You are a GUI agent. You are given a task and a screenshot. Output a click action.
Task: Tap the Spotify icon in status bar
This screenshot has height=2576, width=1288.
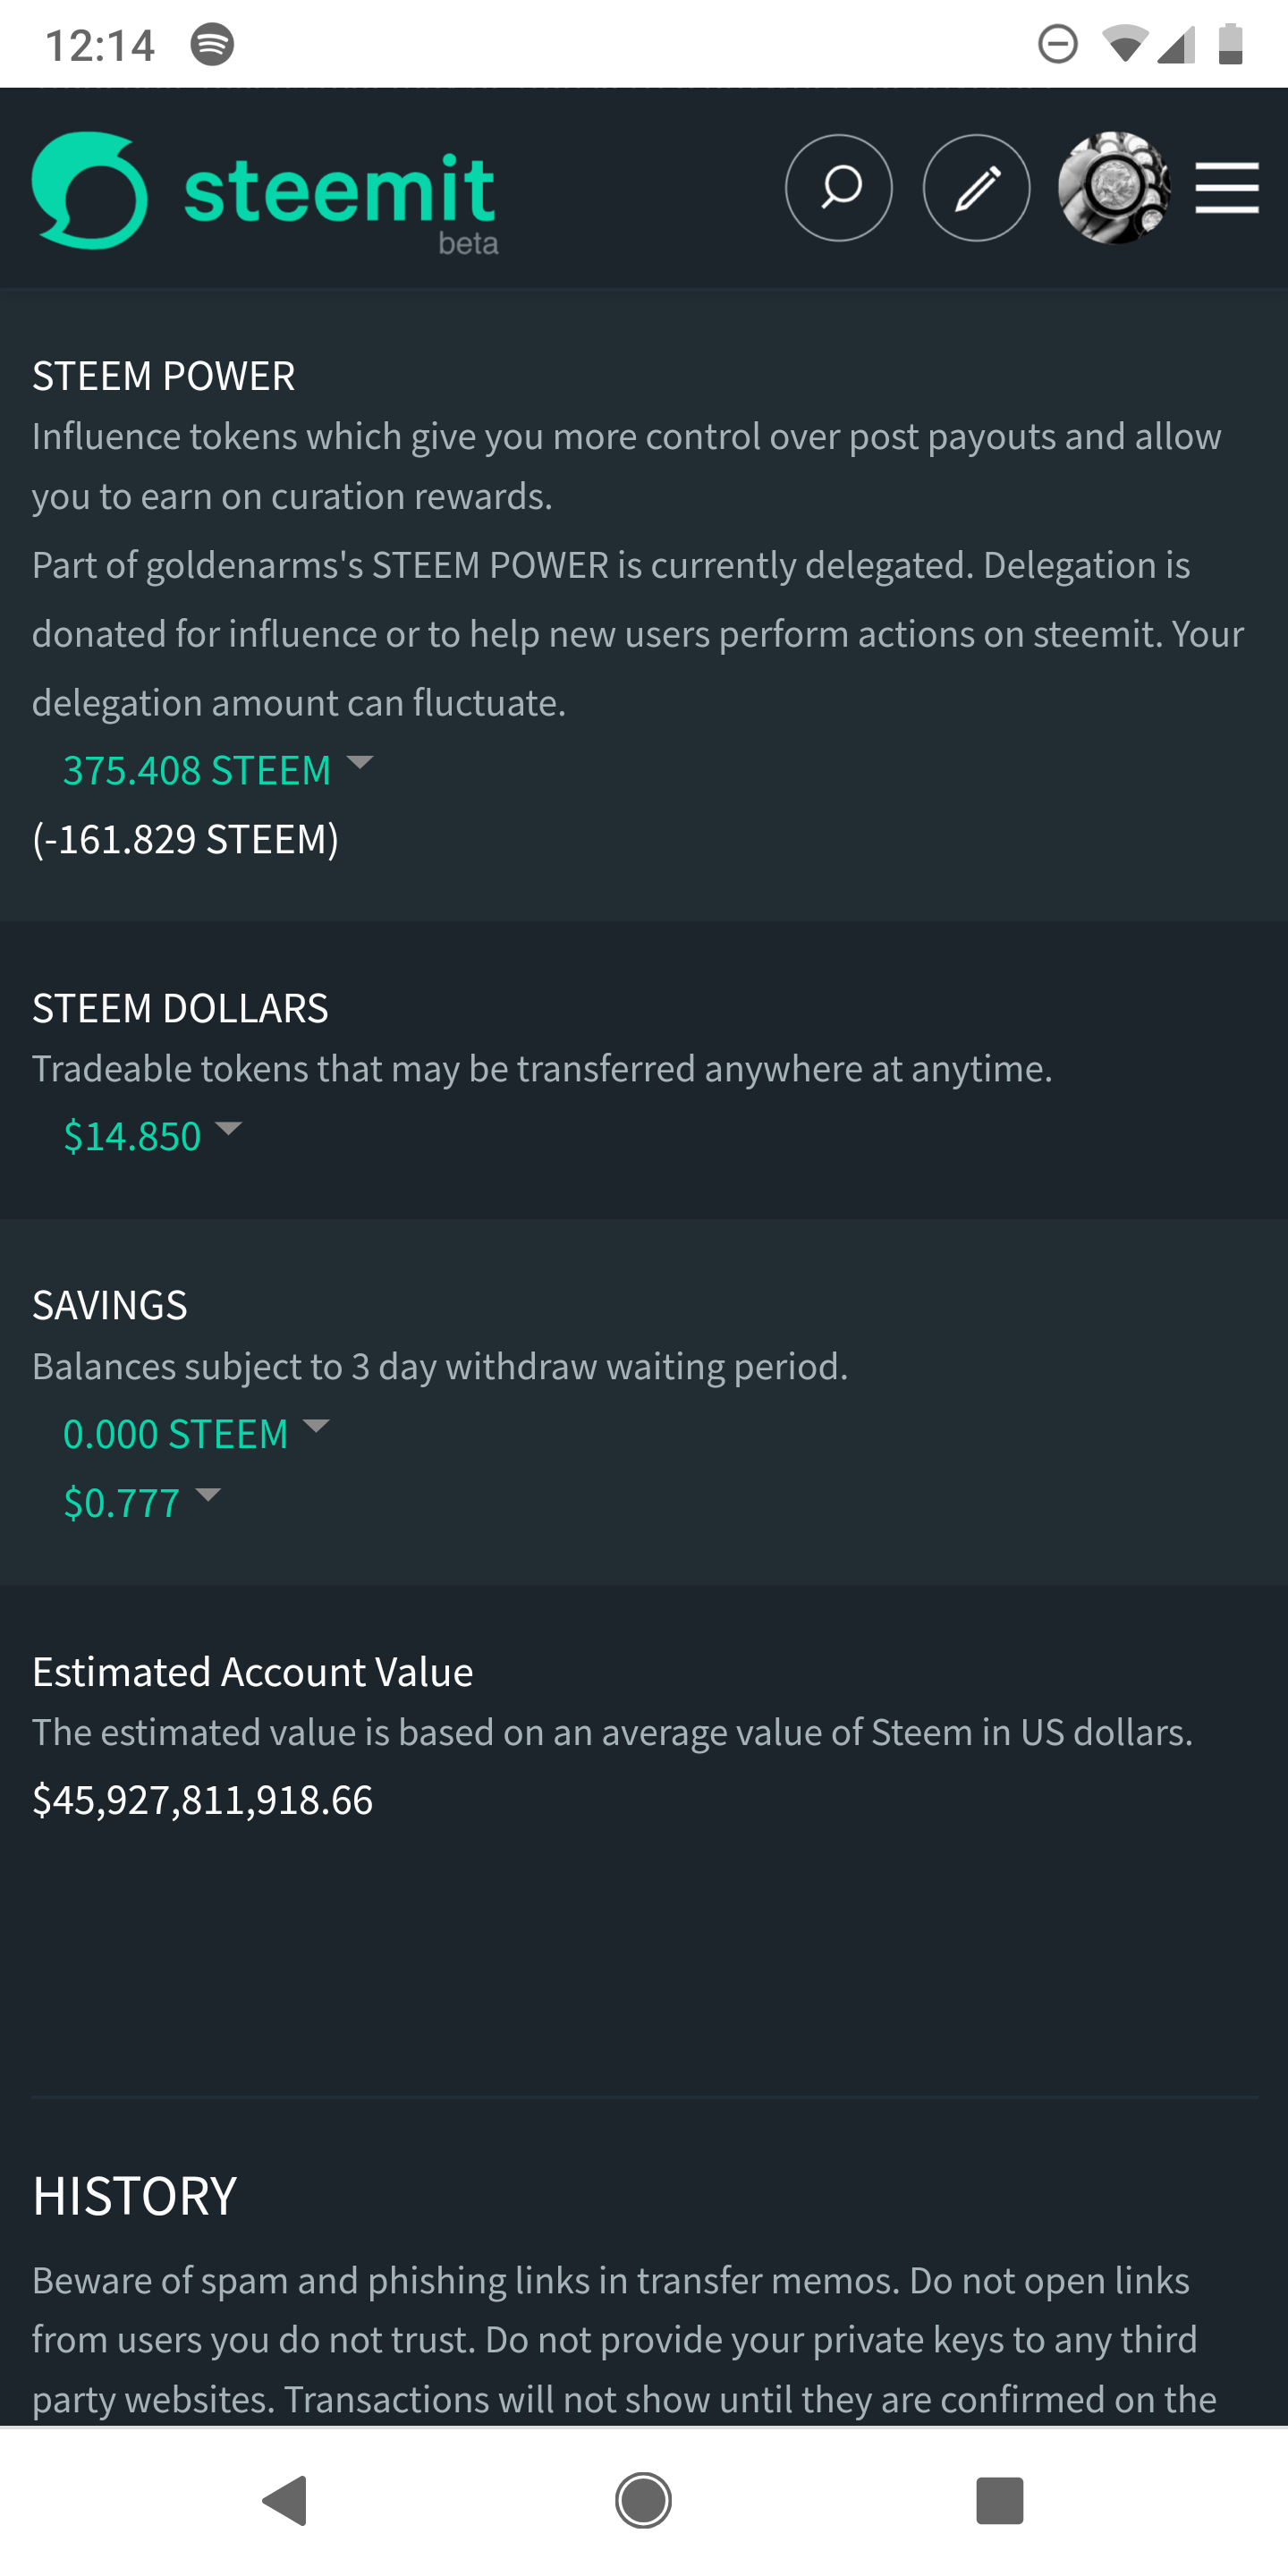click(212, 45)
